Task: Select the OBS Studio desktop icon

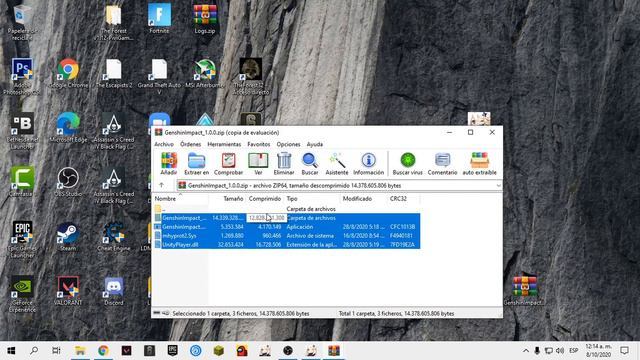Action: 68,182
